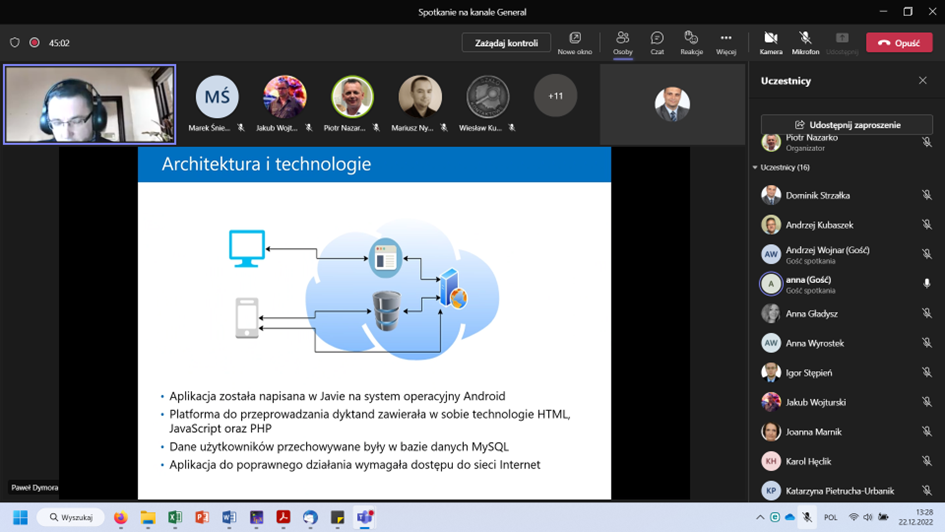Select Dominik Strzałka in participant list
Screen dimensions: 945x532
click(818, 196)
